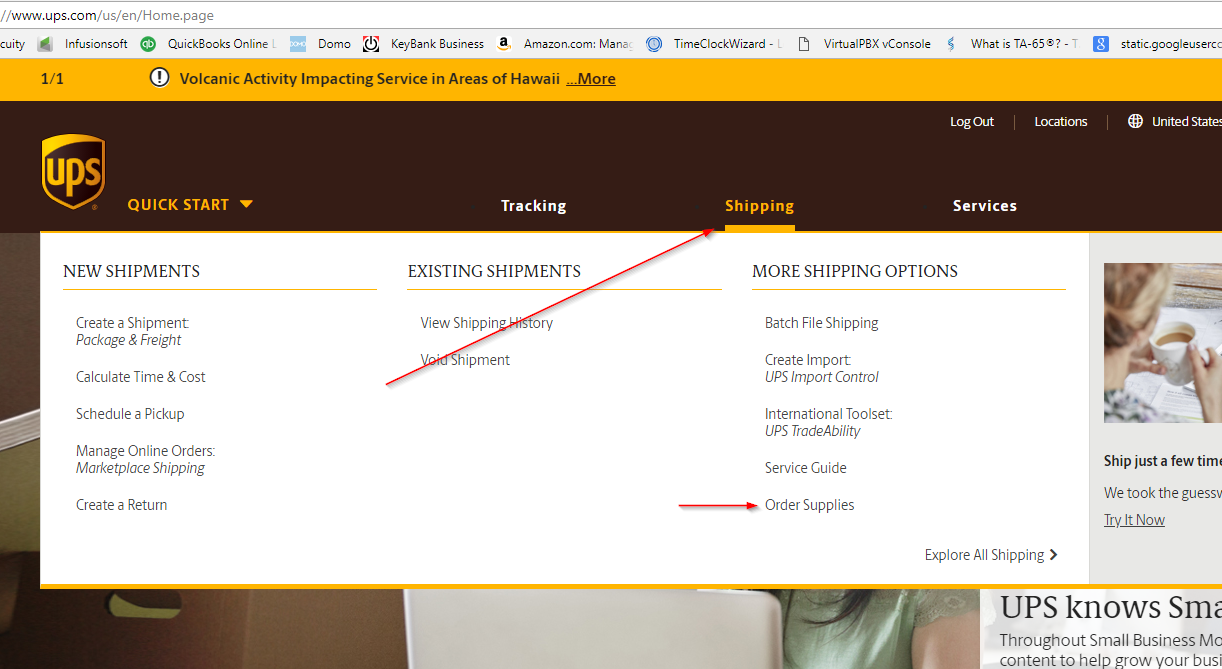Click the Try It Now link

[1134, 520]
